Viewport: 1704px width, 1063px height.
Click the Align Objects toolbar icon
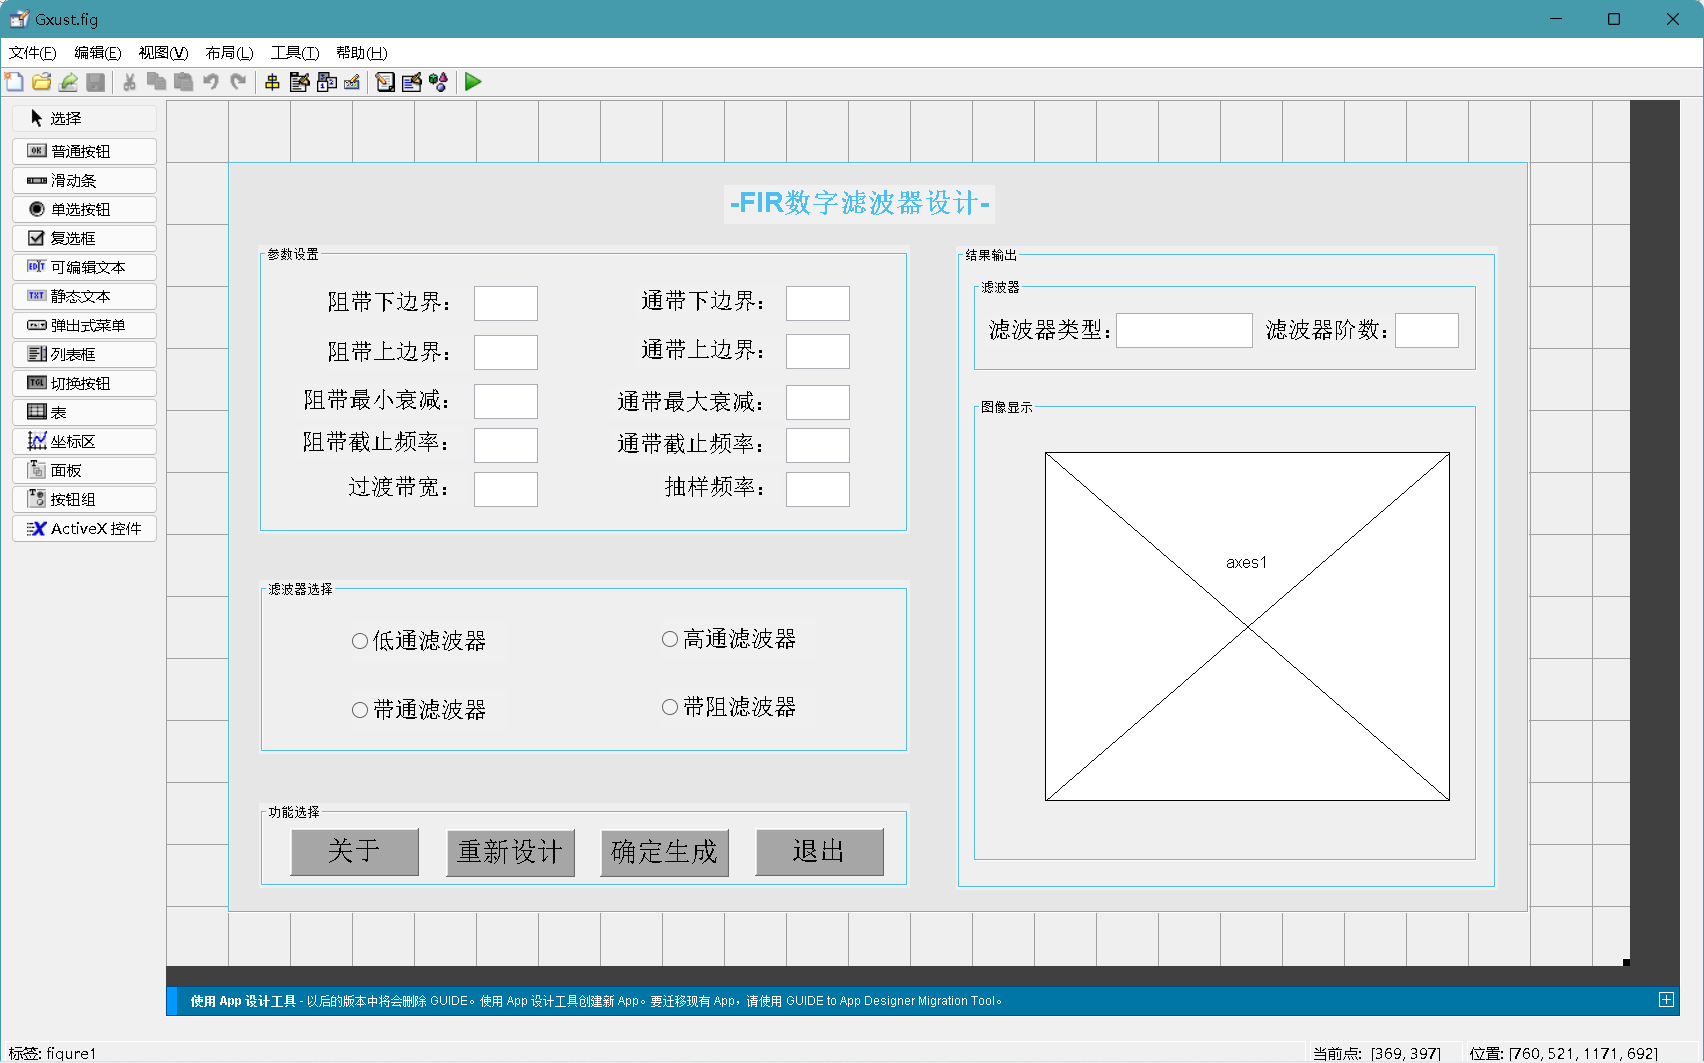273,82
